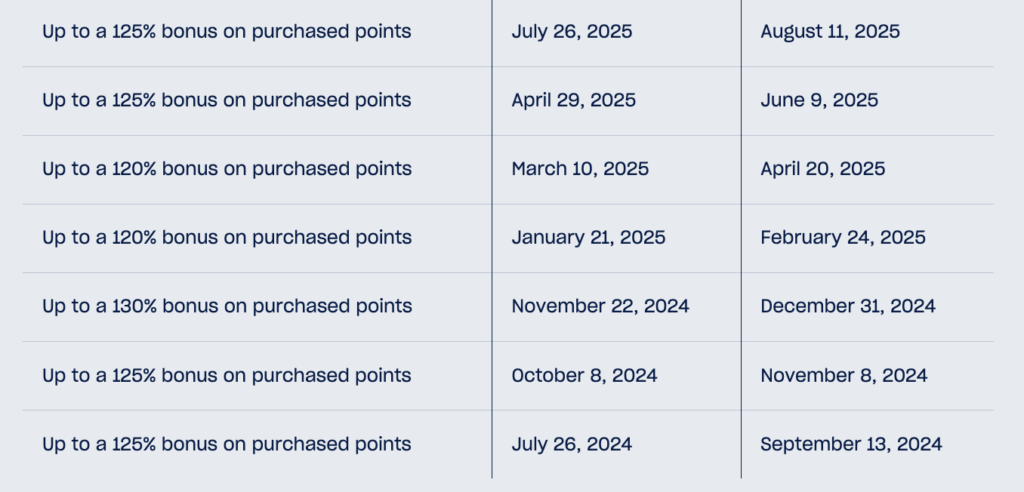The height and width of the screenshot is (492, 1024).
Task: Click the 130% bonus on purchased points row
Action: pos(508,306)
